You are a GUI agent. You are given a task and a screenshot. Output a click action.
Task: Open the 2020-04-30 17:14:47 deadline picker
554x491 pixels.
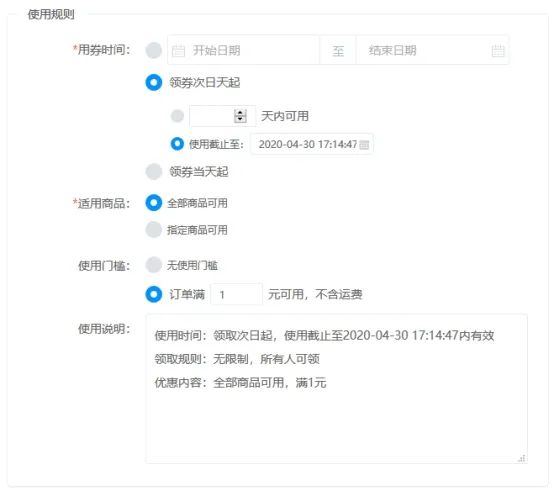point(312,144)
